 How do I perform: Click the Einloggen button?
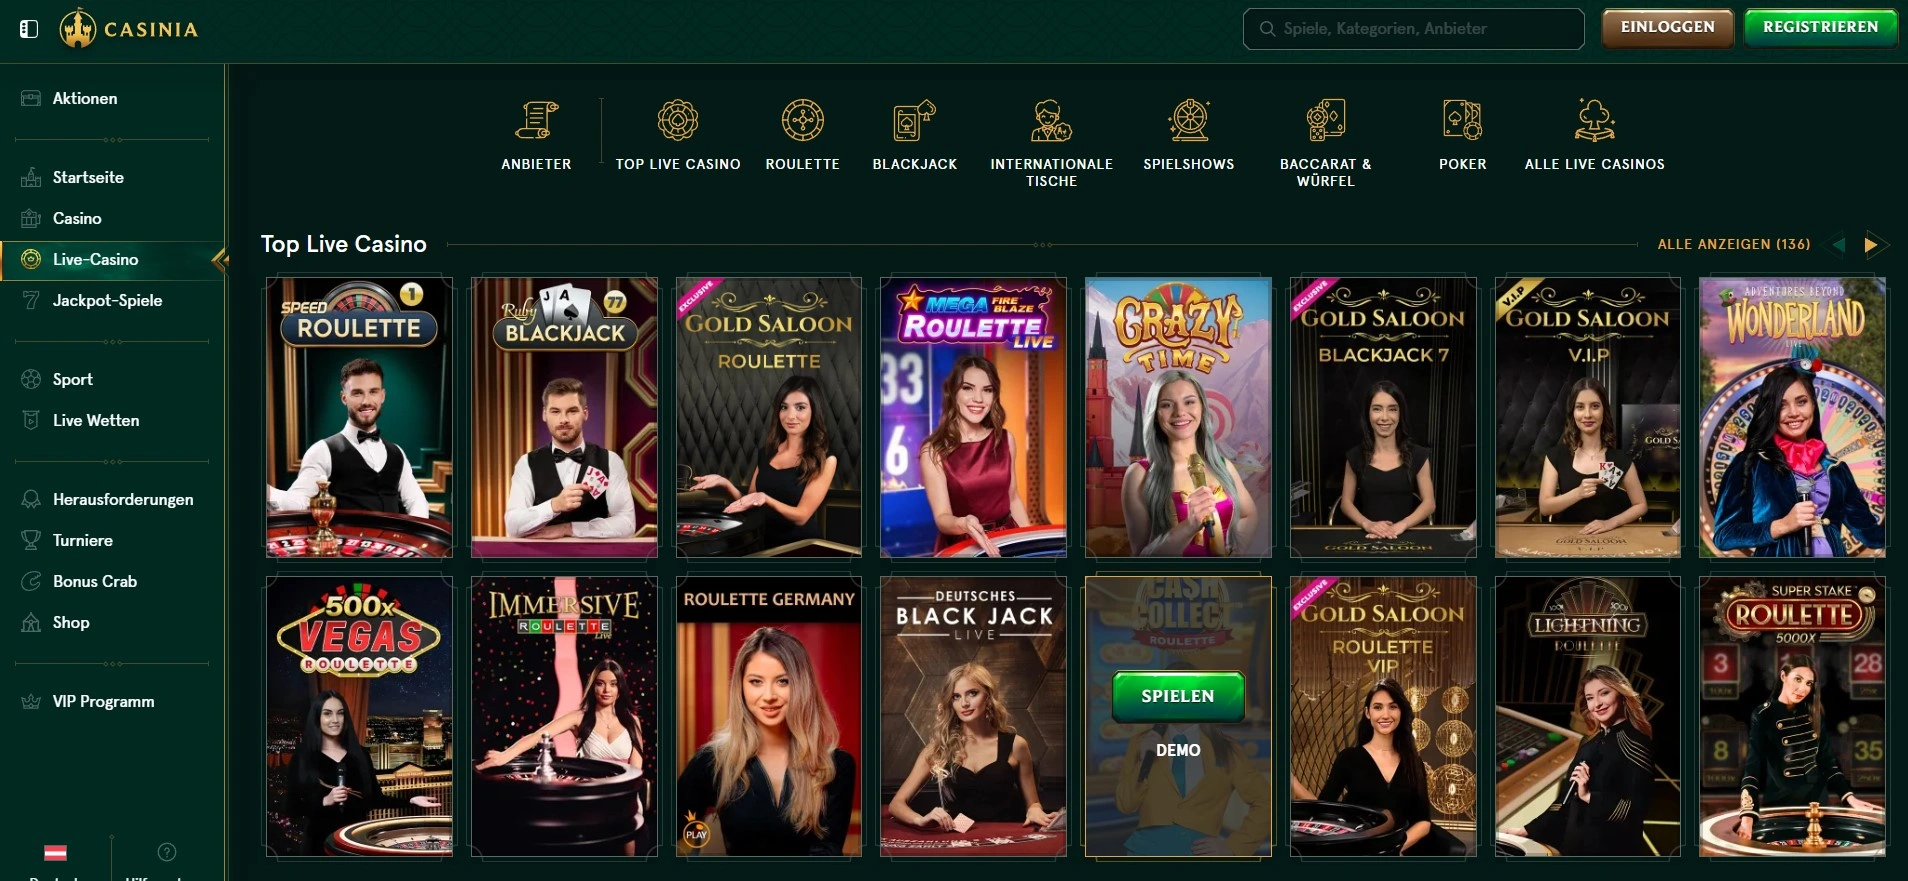pyautogui.click(x=1667, y=28)
